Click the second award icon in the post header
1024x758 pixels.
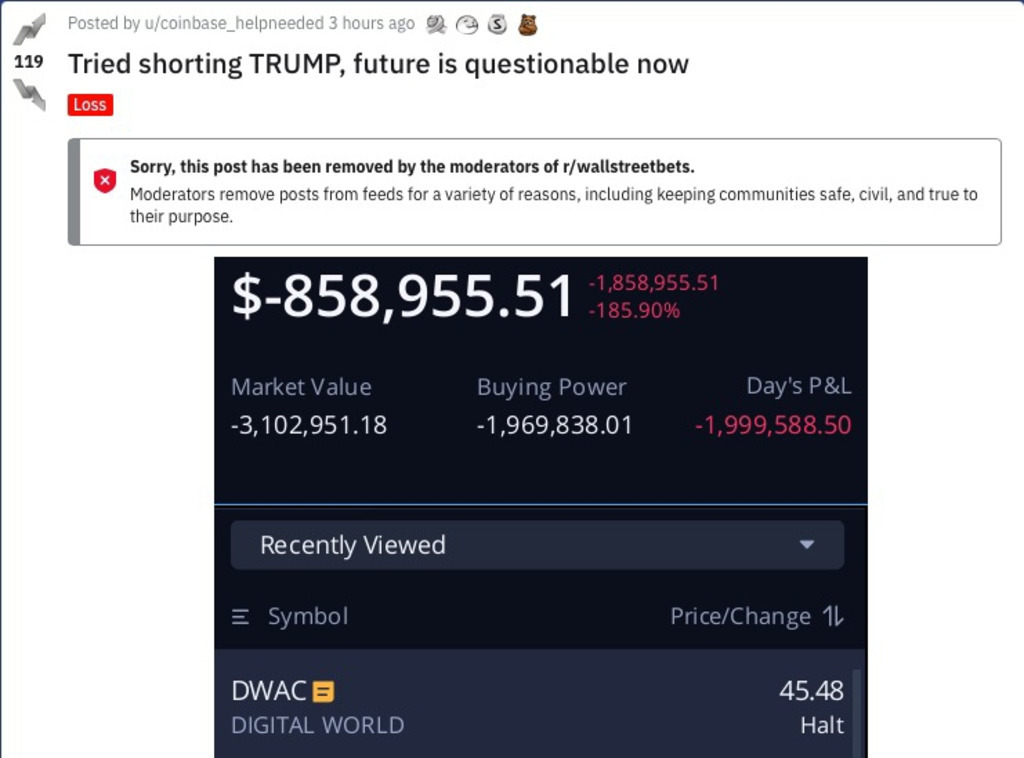point(466,24)
